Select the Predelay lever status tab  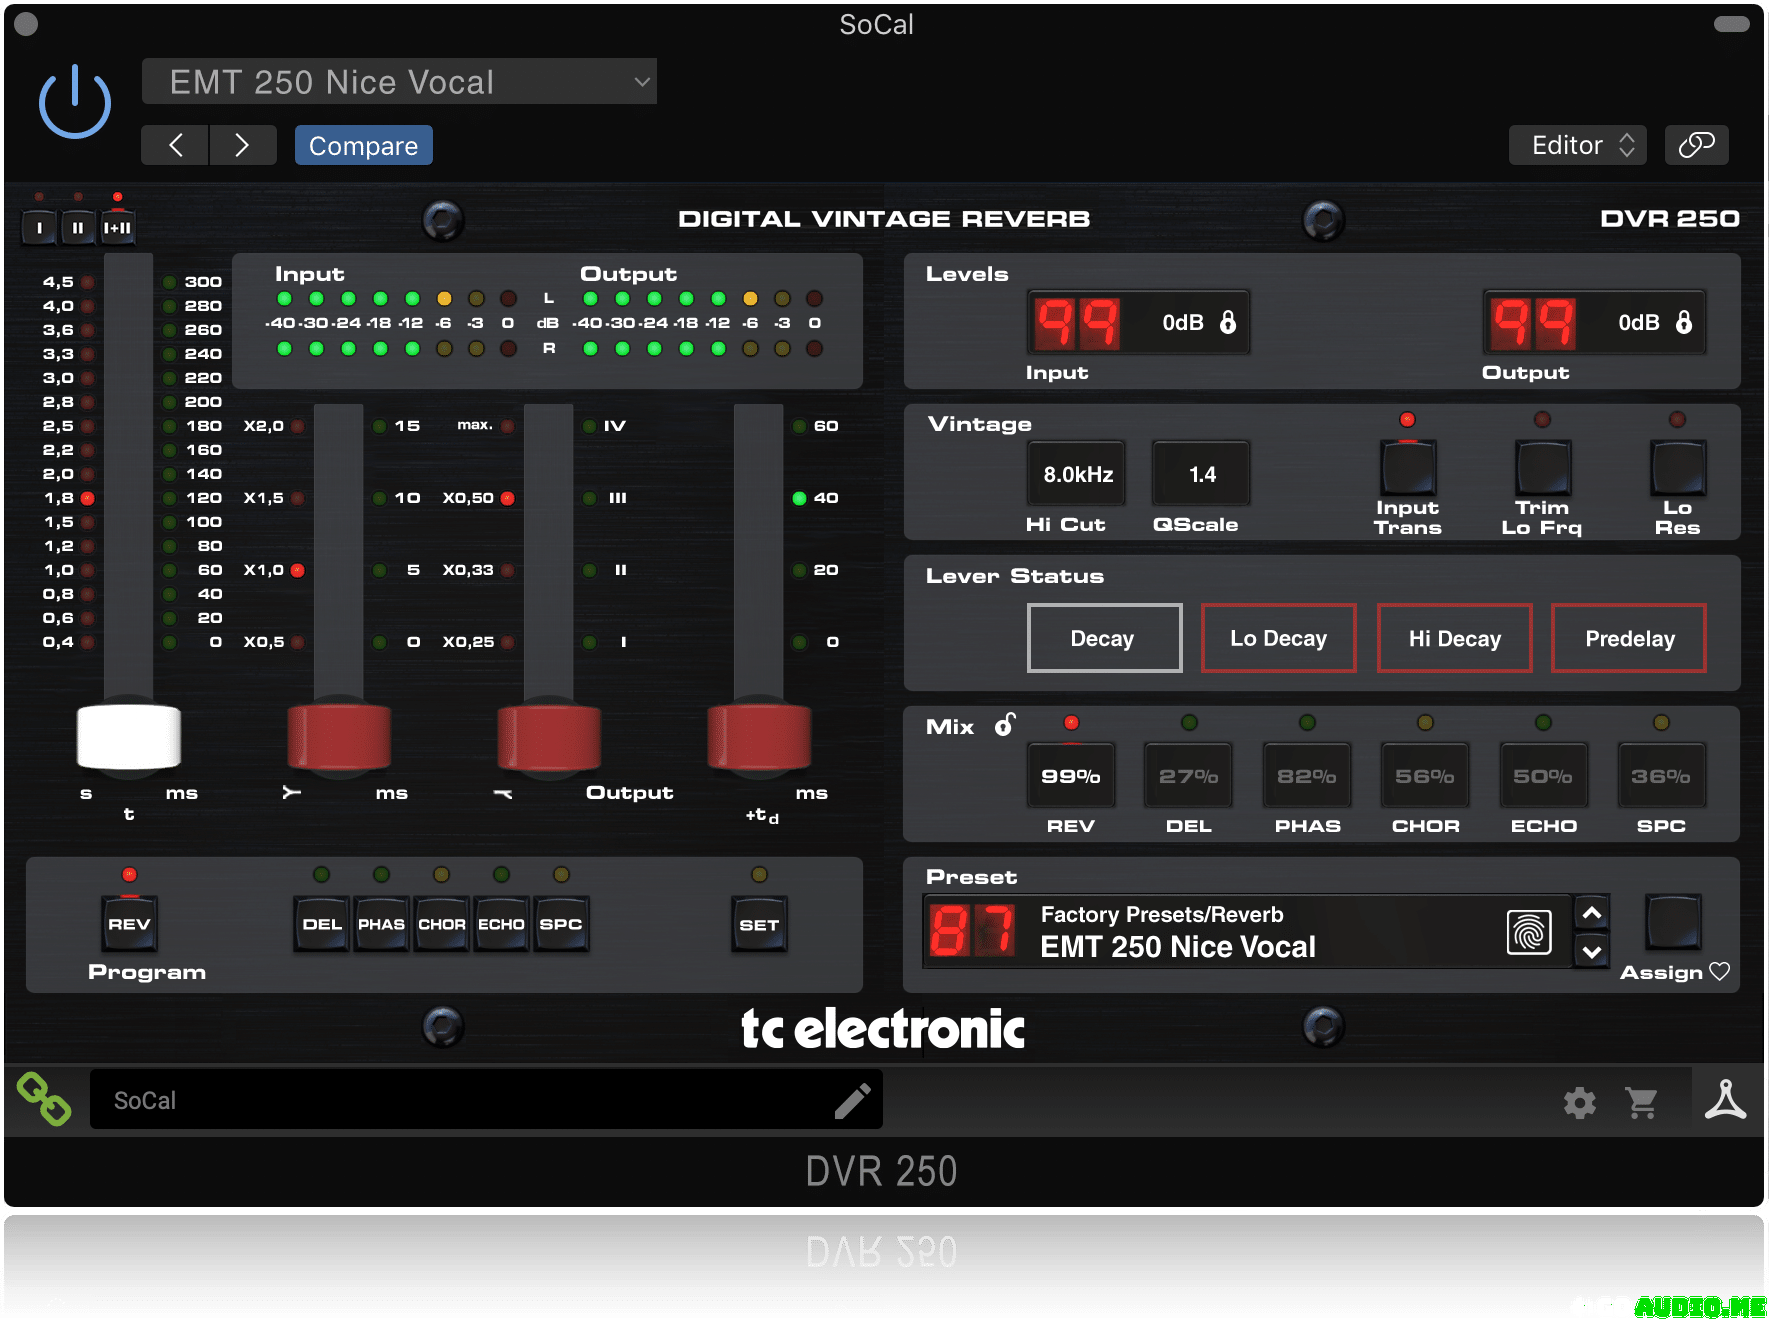1629,638
